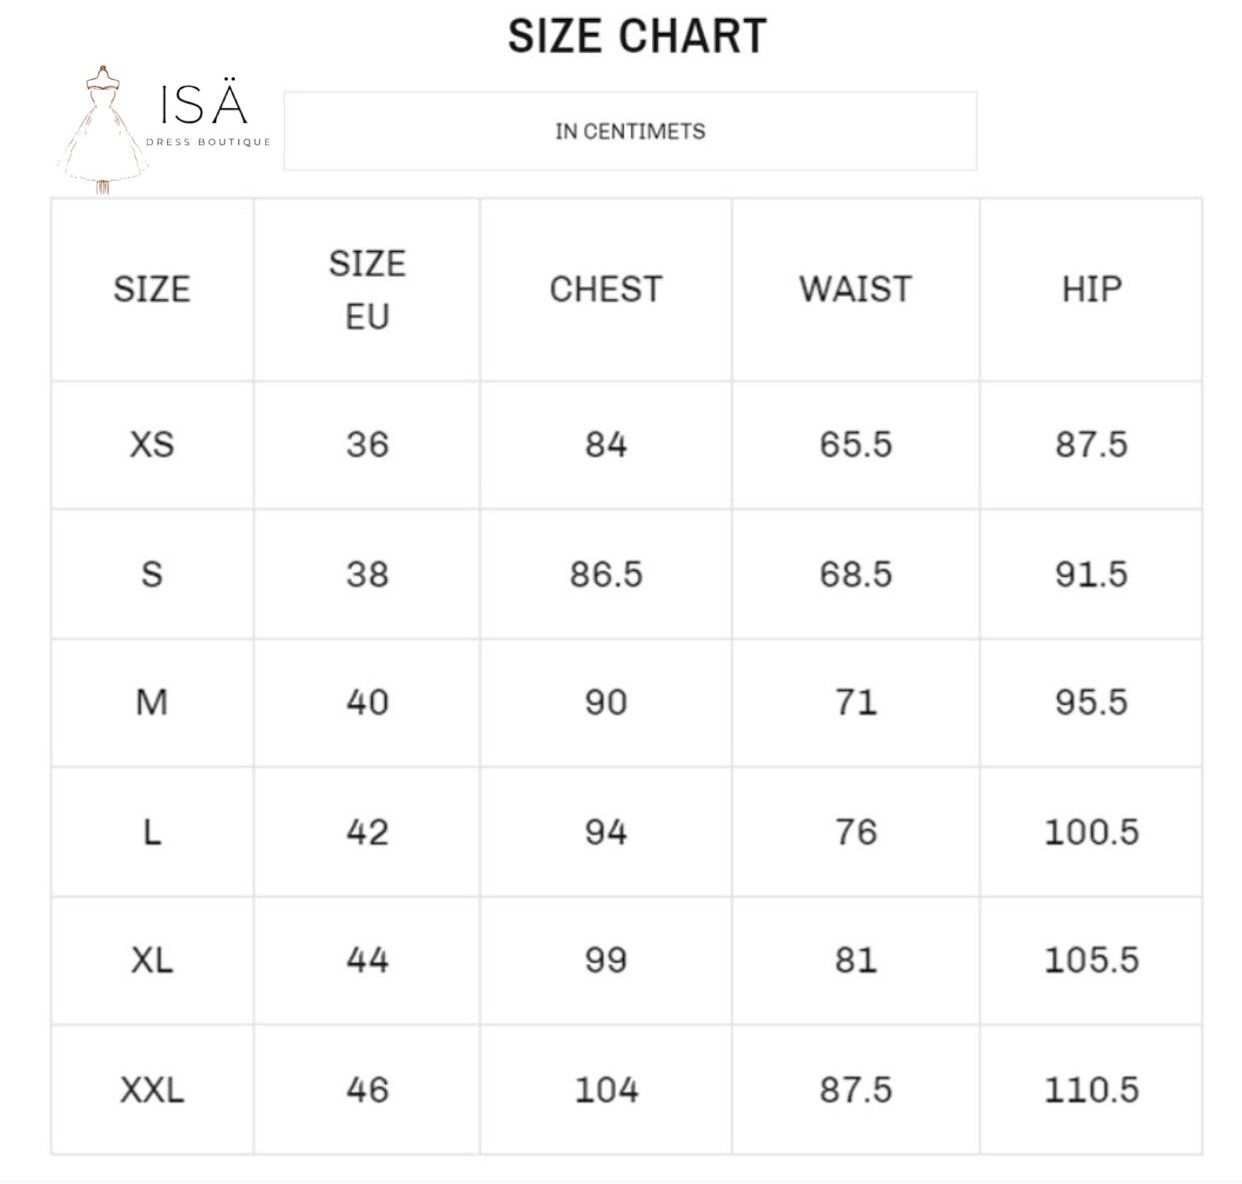This screenshot has width=1242, height=1184.
Task: Click chest value 86.5 cell
Action: click(606, 574)
